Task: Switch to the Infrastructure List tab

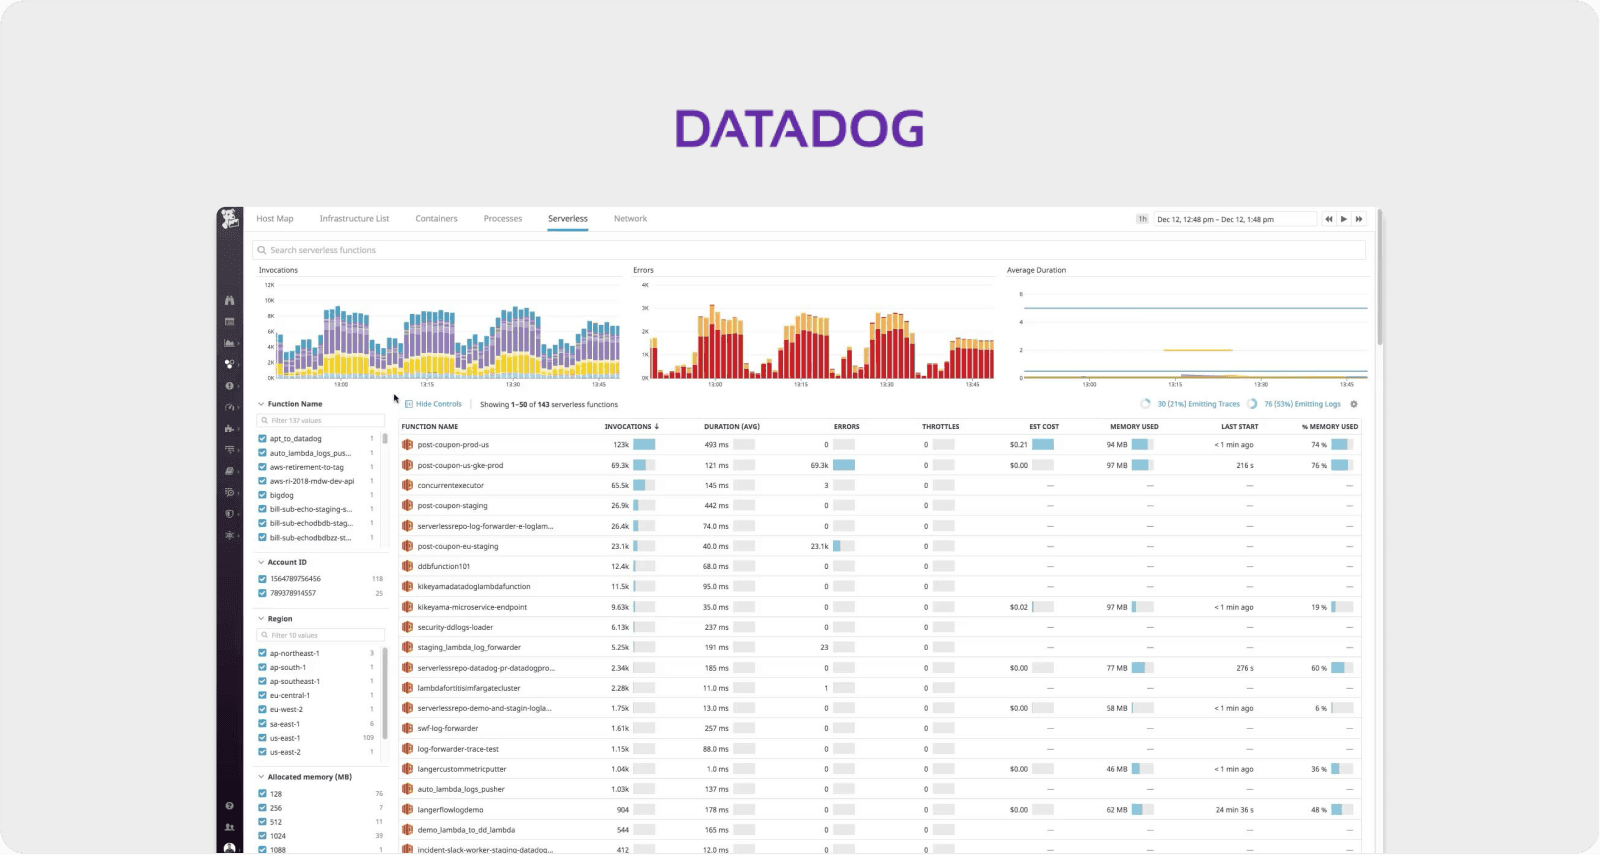Action: click(354, 219)
